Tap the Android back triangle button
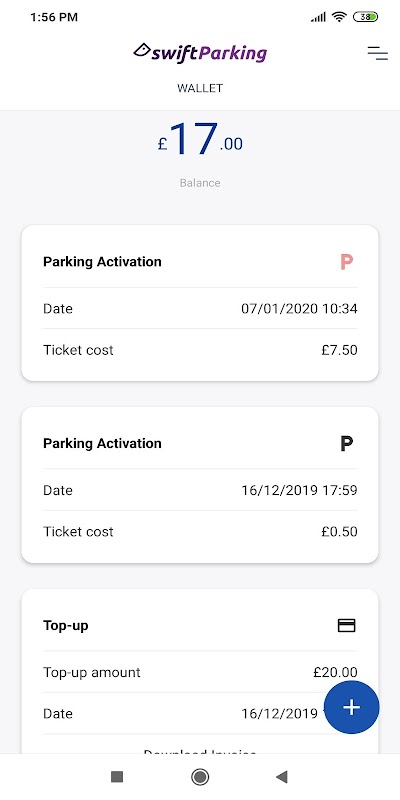 282,777
